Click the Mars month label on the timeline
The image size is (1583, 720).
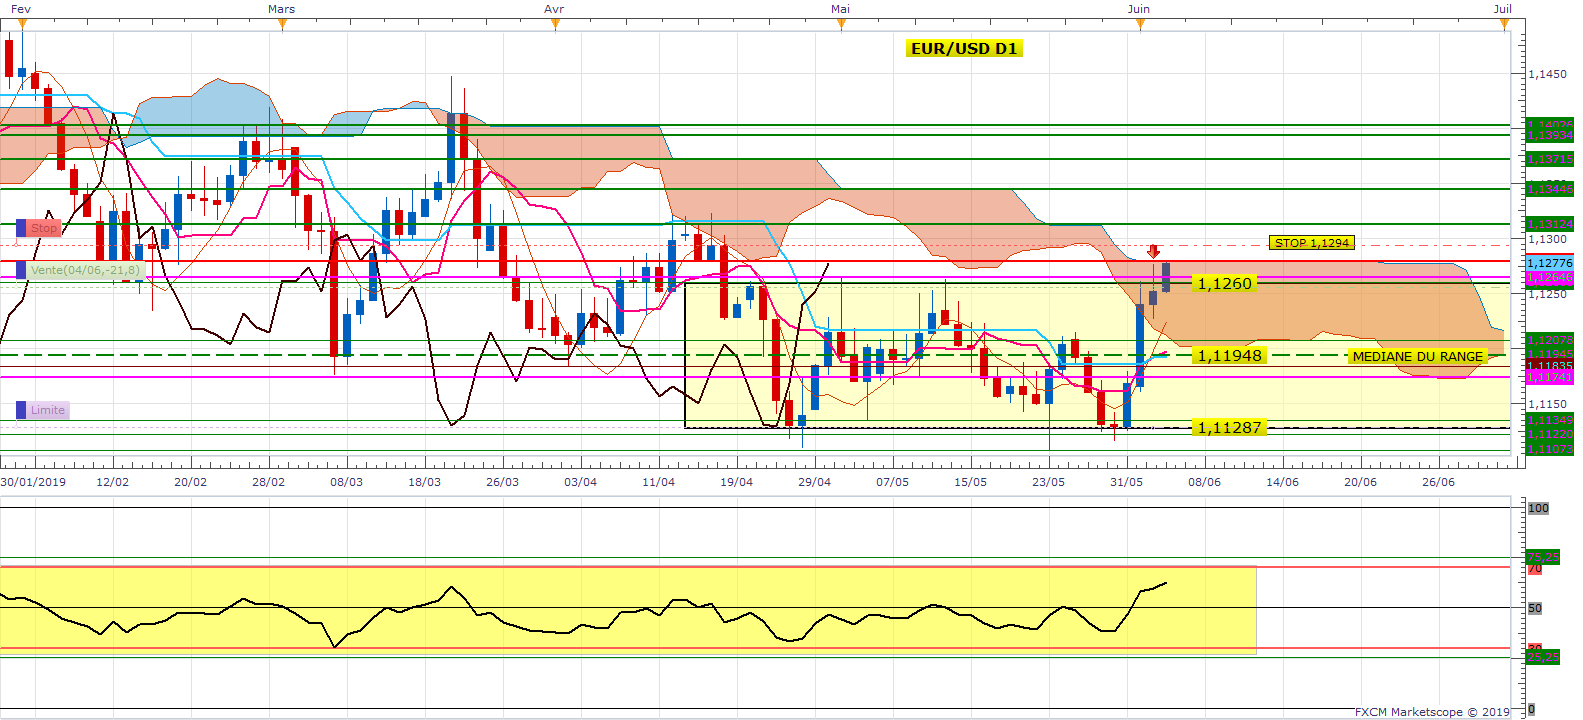282,9
